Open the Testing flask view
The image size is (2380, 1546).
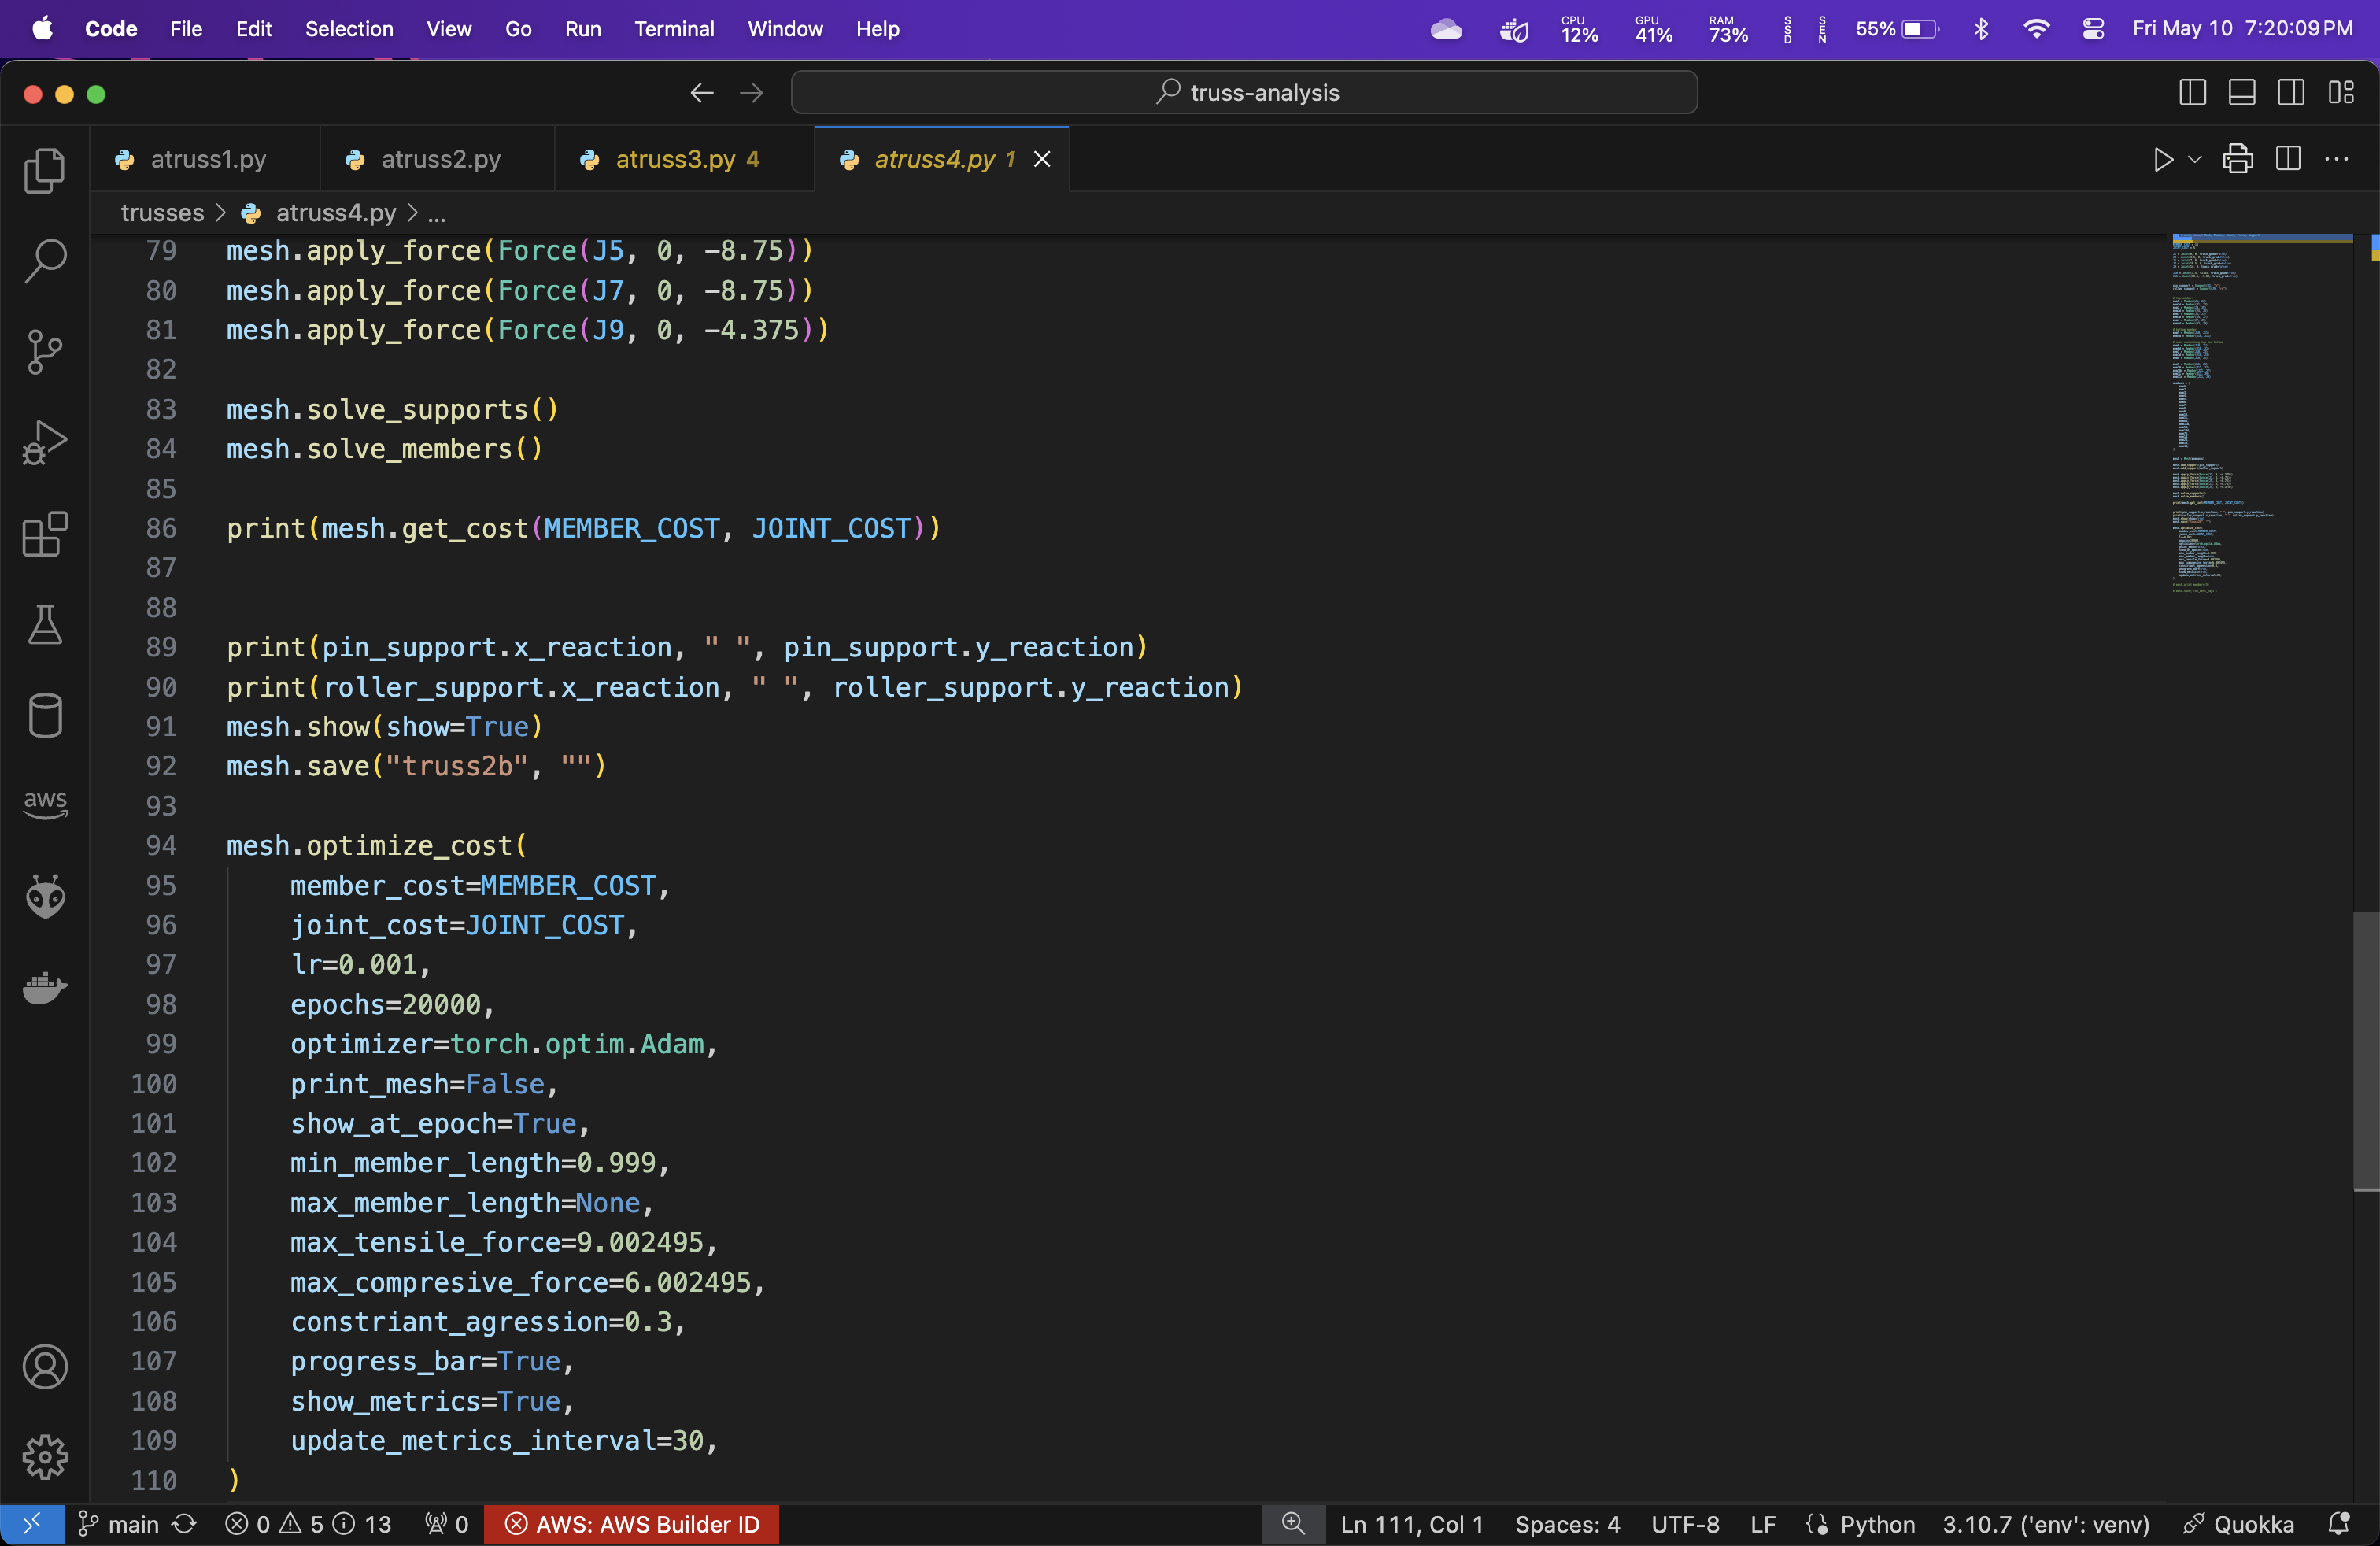click(45, 625)
